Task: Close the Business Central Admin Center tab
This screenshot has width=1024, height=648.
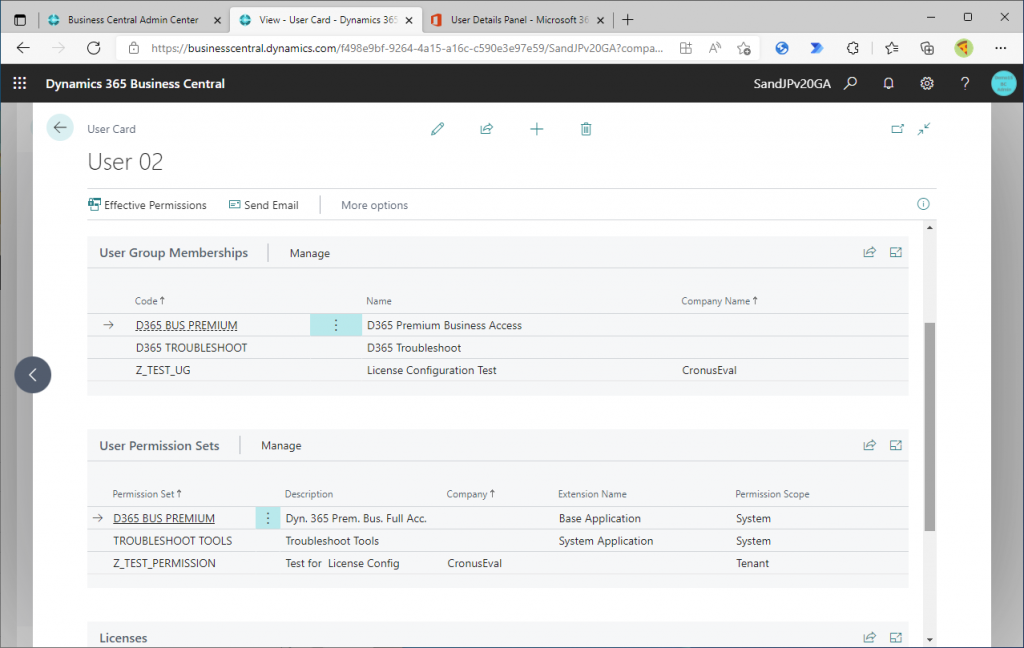Action: [217, 20]
